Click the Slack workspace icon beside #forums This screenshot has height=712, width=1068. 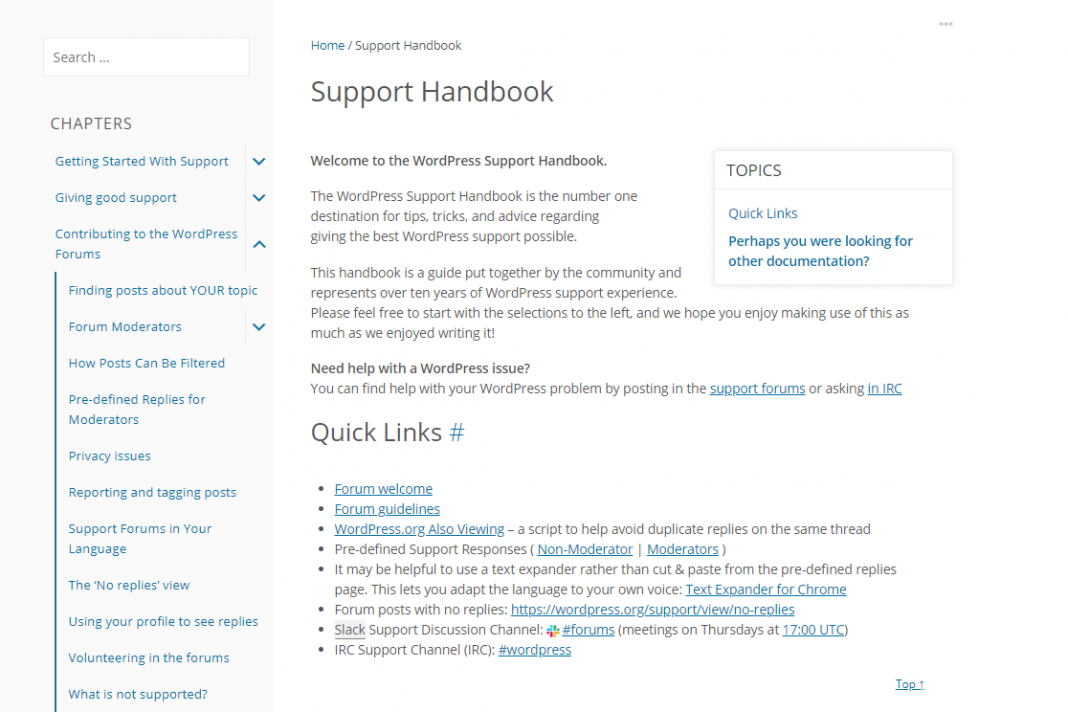[x=551, y=630]
